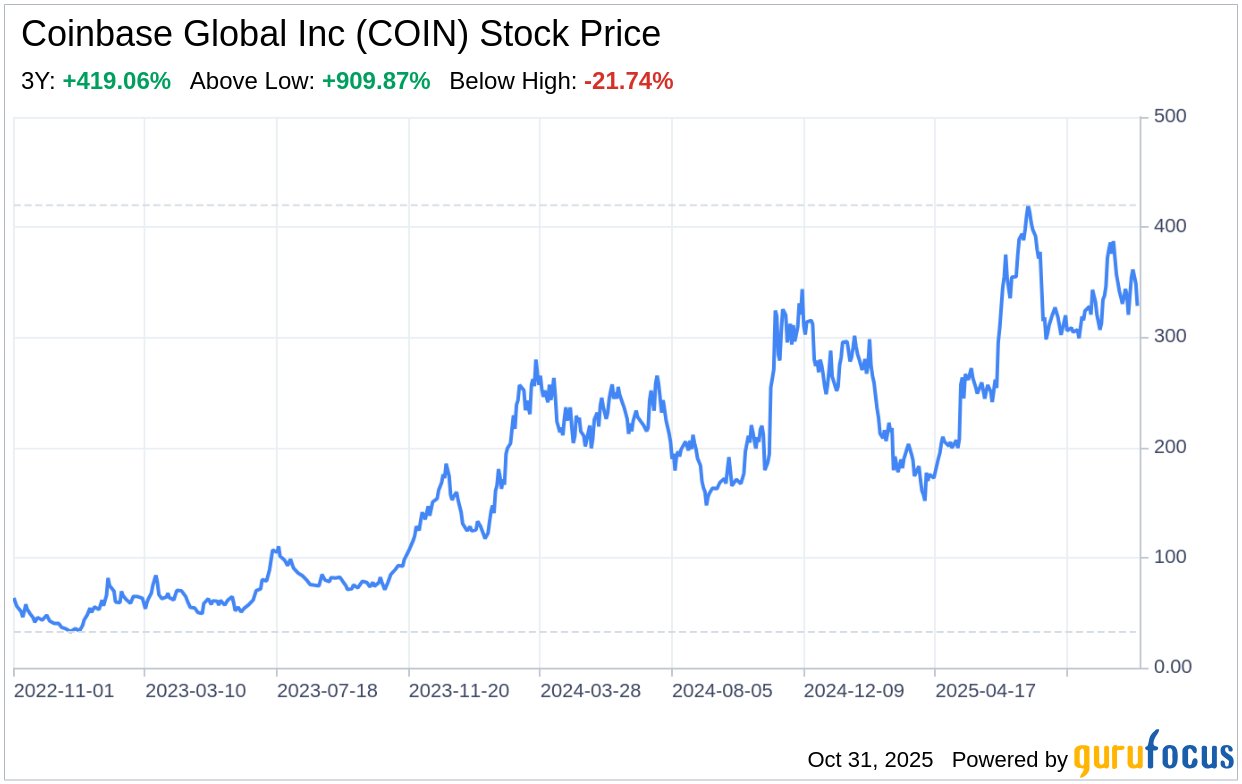
Task: Select the 2022-11-01 date label
Action: pyautogui.click(x=65, y=691)
